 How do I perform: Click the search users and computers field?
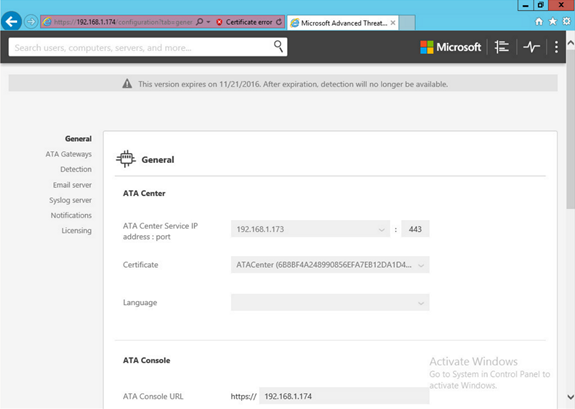148,47
